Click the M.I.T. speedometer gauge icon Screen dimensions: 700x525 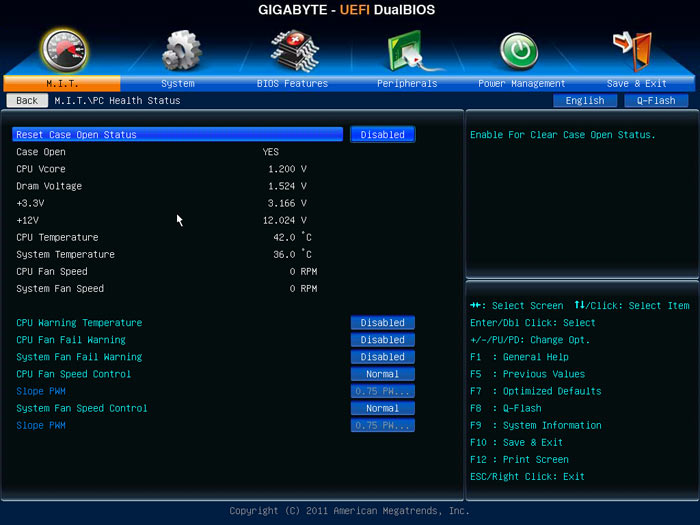pos(64,51)
